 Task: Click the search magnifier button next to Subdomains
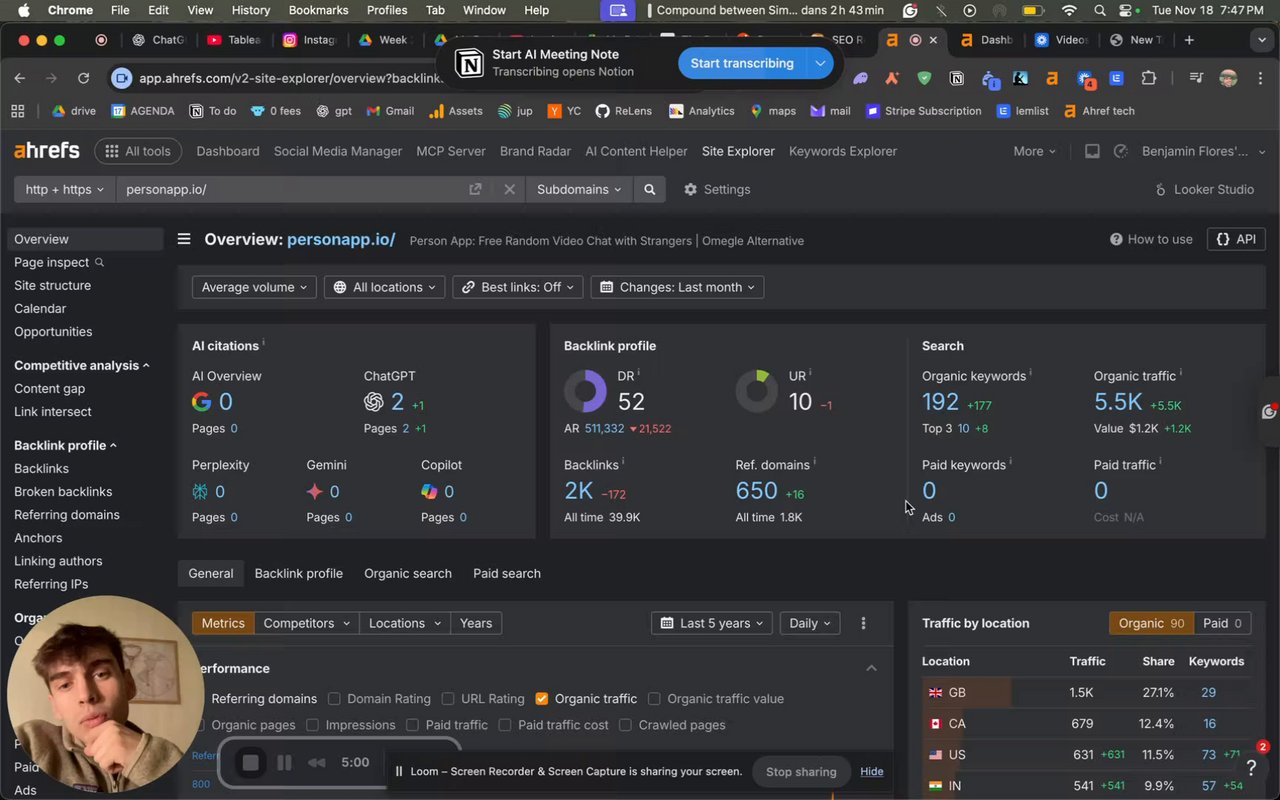(650, 189)
